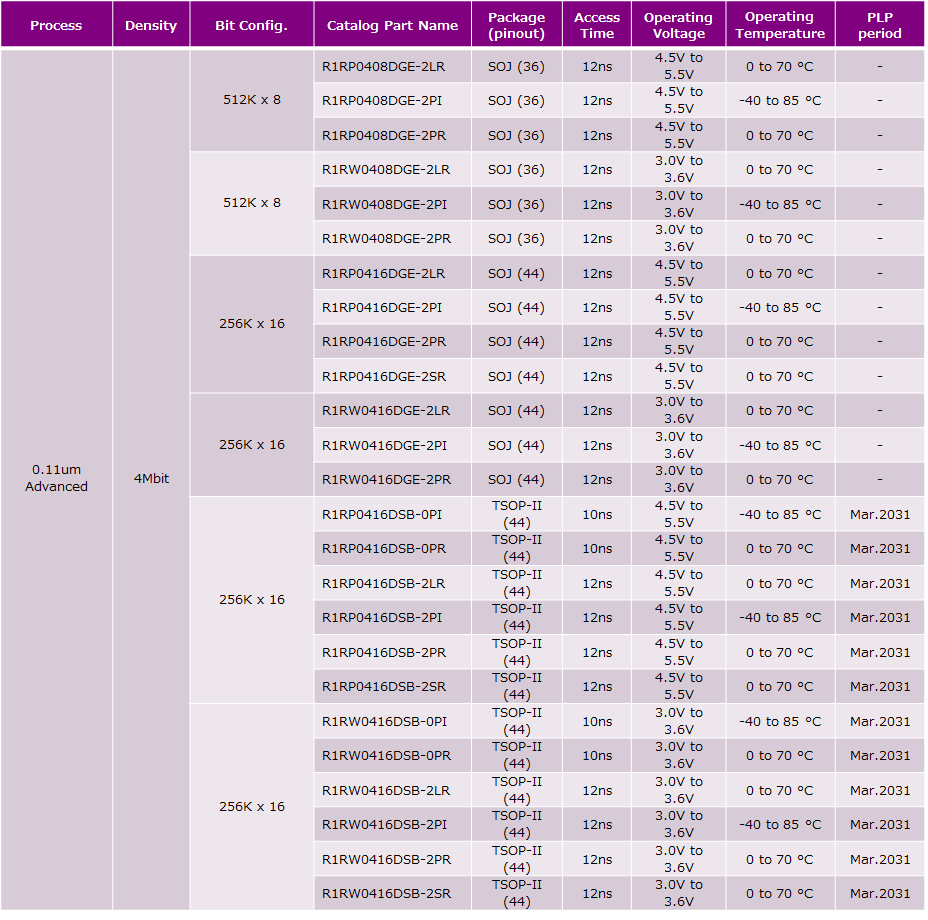Image resolution: width=928 pixels, height=920 pixels.
Task: Select part name R1RW0416DGE-2LR
Action: tap(386, 411)
